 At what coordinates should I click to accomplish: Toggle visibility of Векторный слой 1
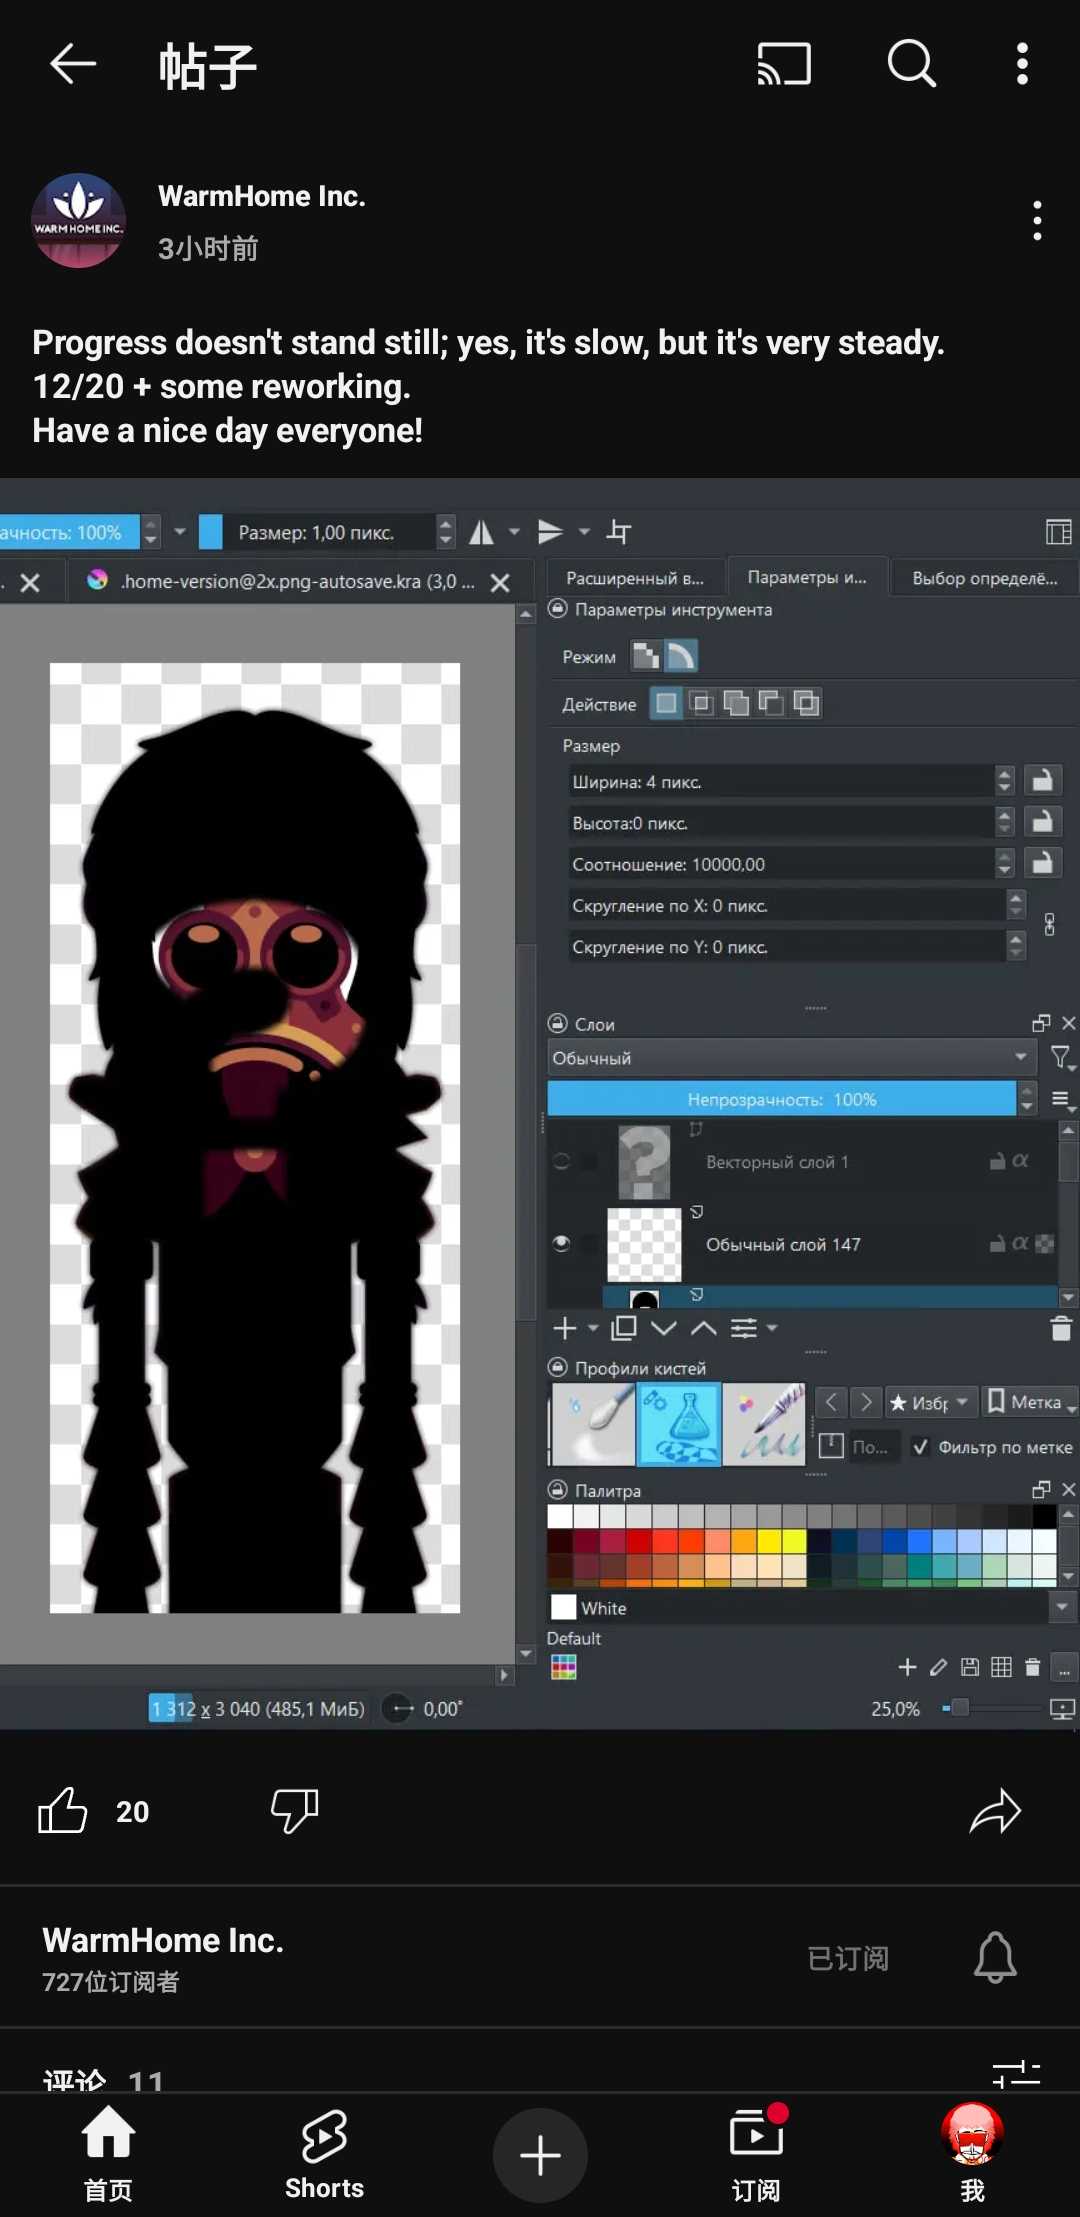click(562, 1161)
